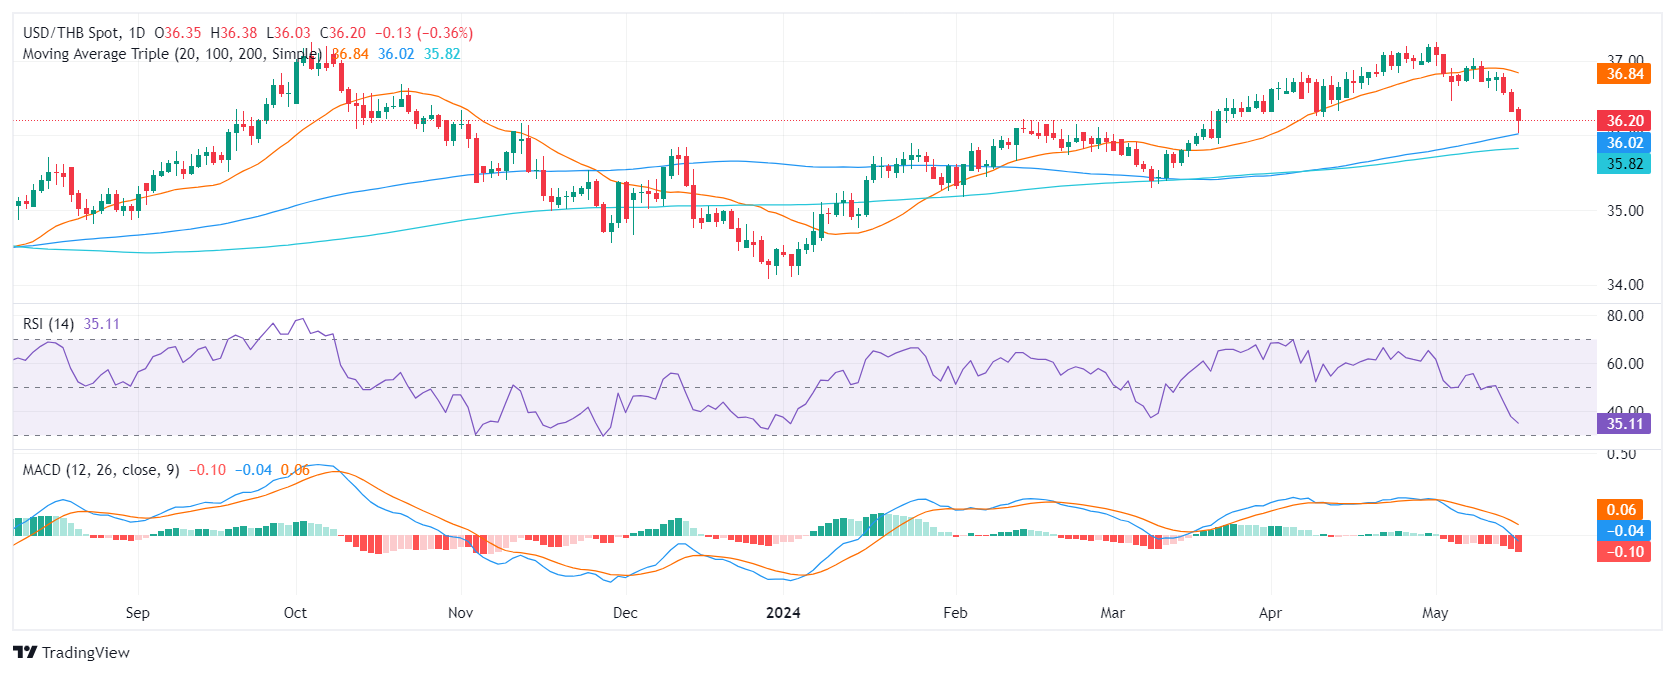1675x674 pixels.
Task: Click the orange 36.84 price tag
Action: pyautogui.click(x=1624, y=74)
